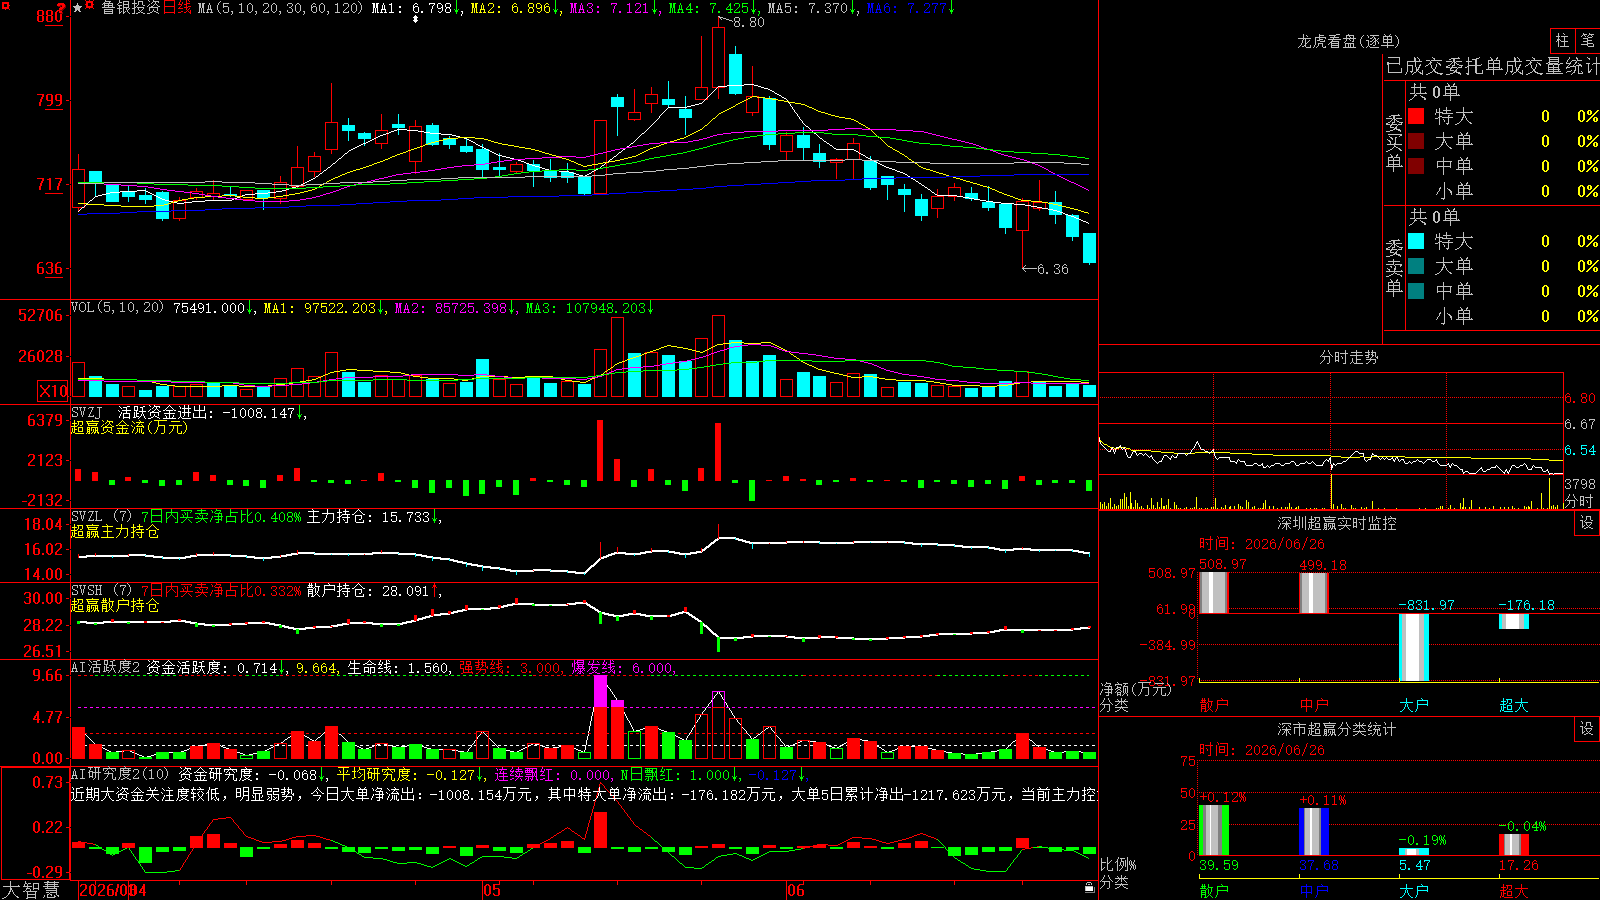Image resolution: width=1600 pixels, height=900 pixels.
Task: Click the SVZJ 活跃资金进出 indicator label
Action: 188,412
